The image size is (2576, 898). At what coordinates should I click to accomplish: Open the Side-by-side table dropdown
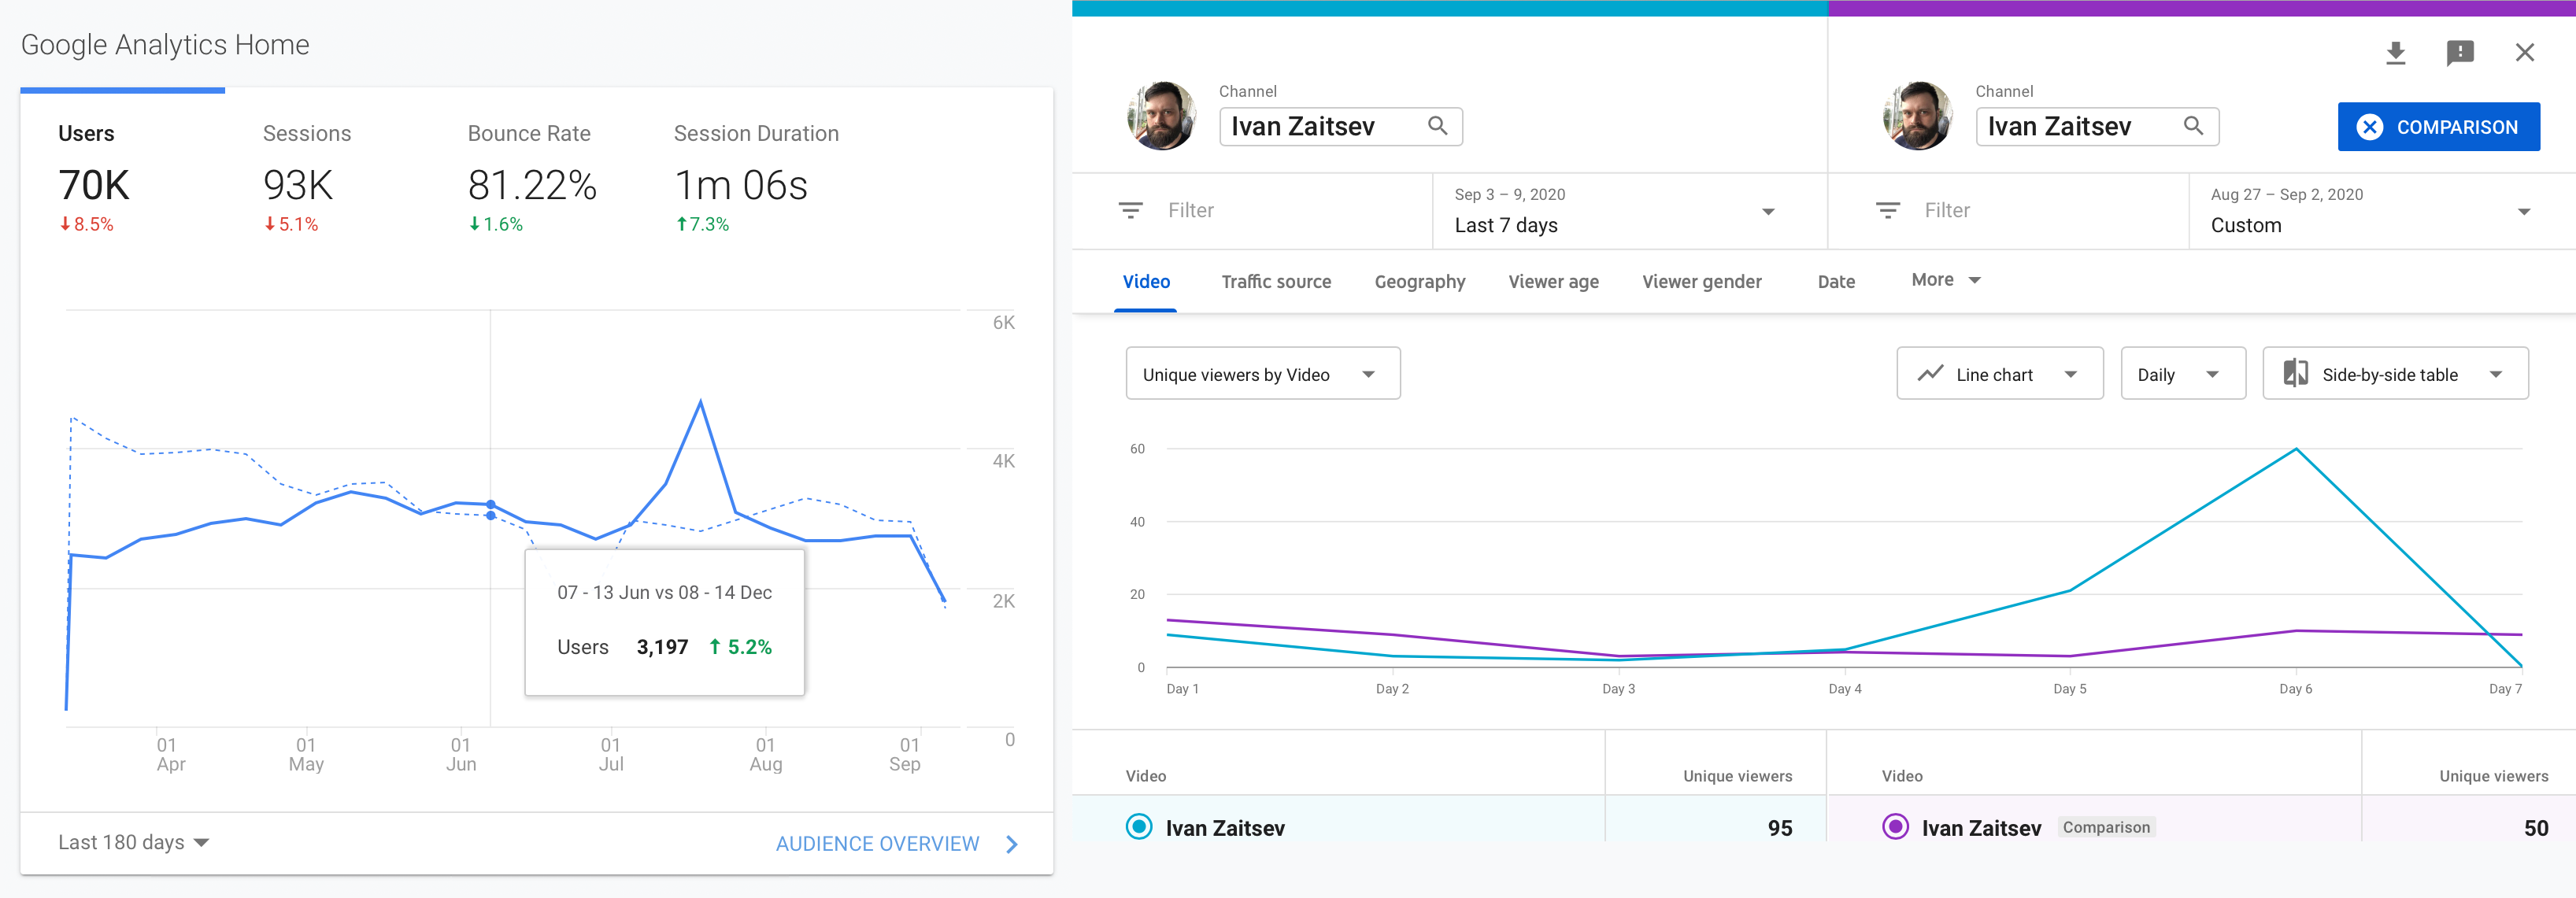click(x=2395, y=373)
